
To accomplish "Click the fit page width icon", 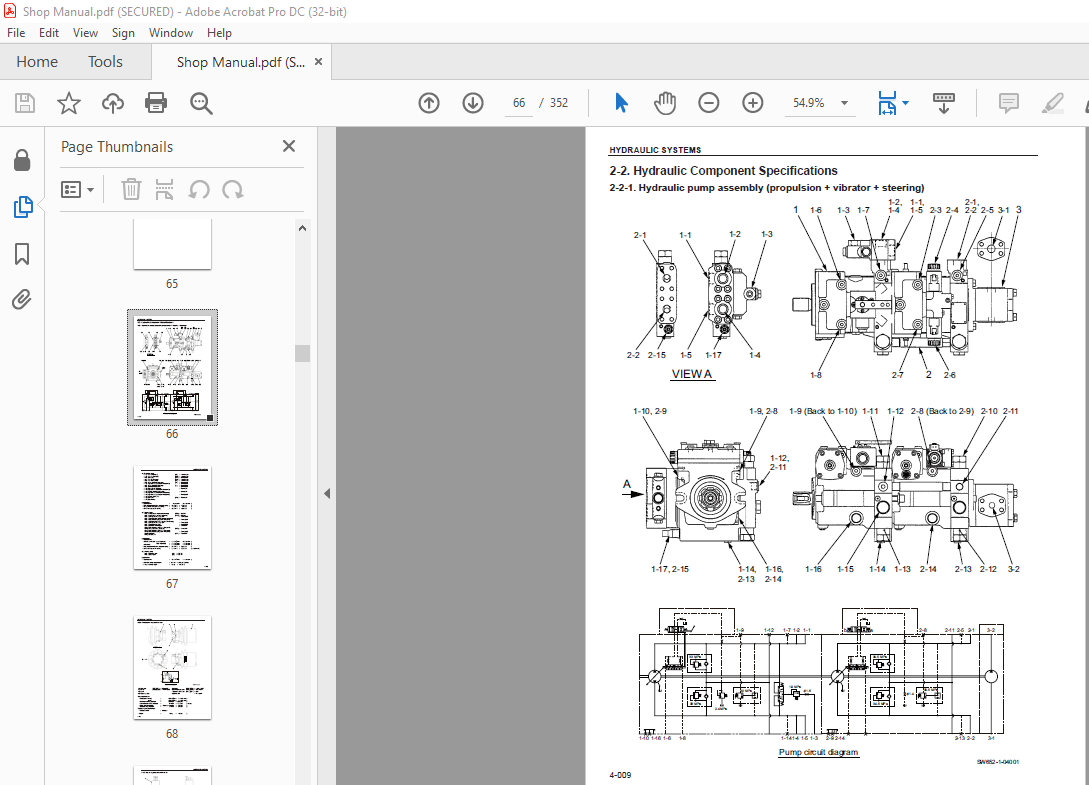I will coord(887,103).
